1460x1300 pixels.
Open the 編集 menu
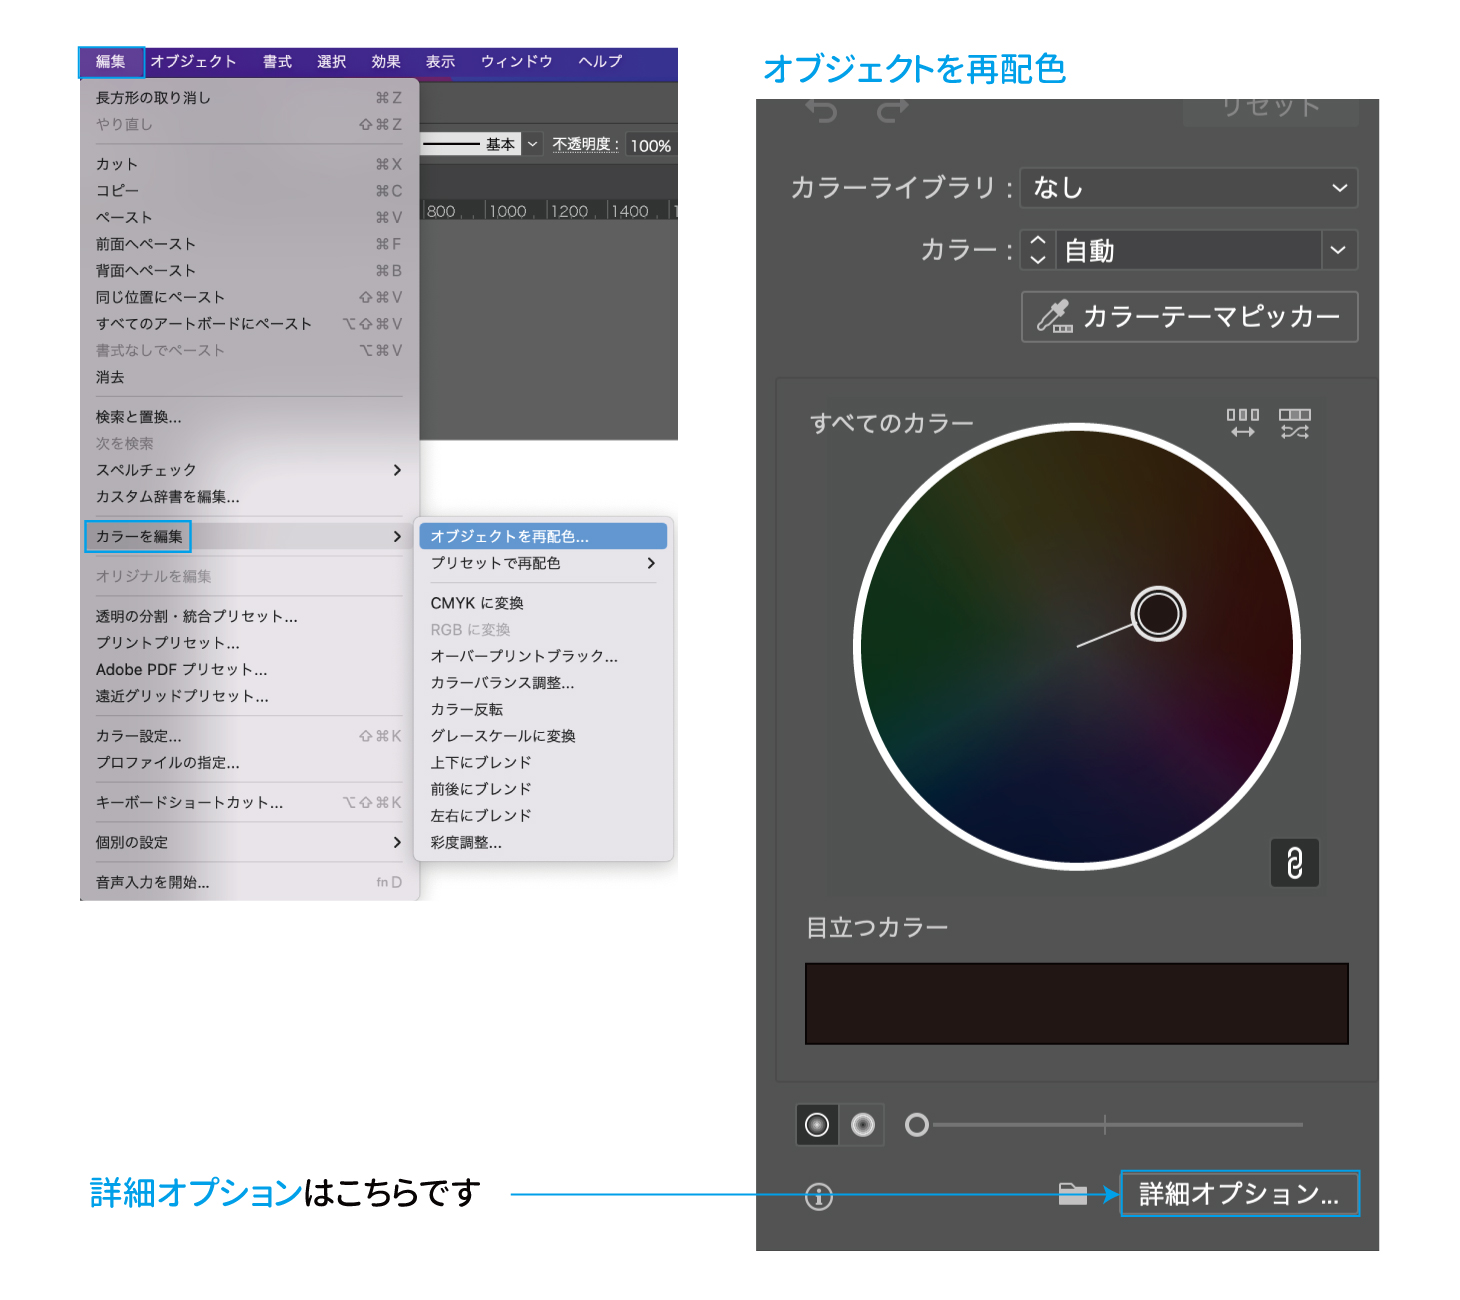pyautogui.click(x=111, y=62)
